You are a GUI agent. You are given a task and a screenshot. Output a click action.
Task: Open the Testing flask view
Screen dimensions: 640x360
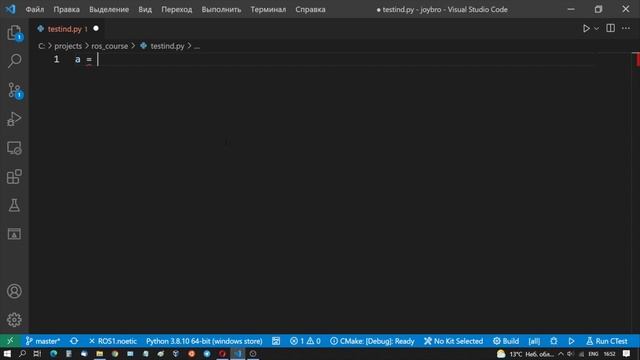click(14, 205)
